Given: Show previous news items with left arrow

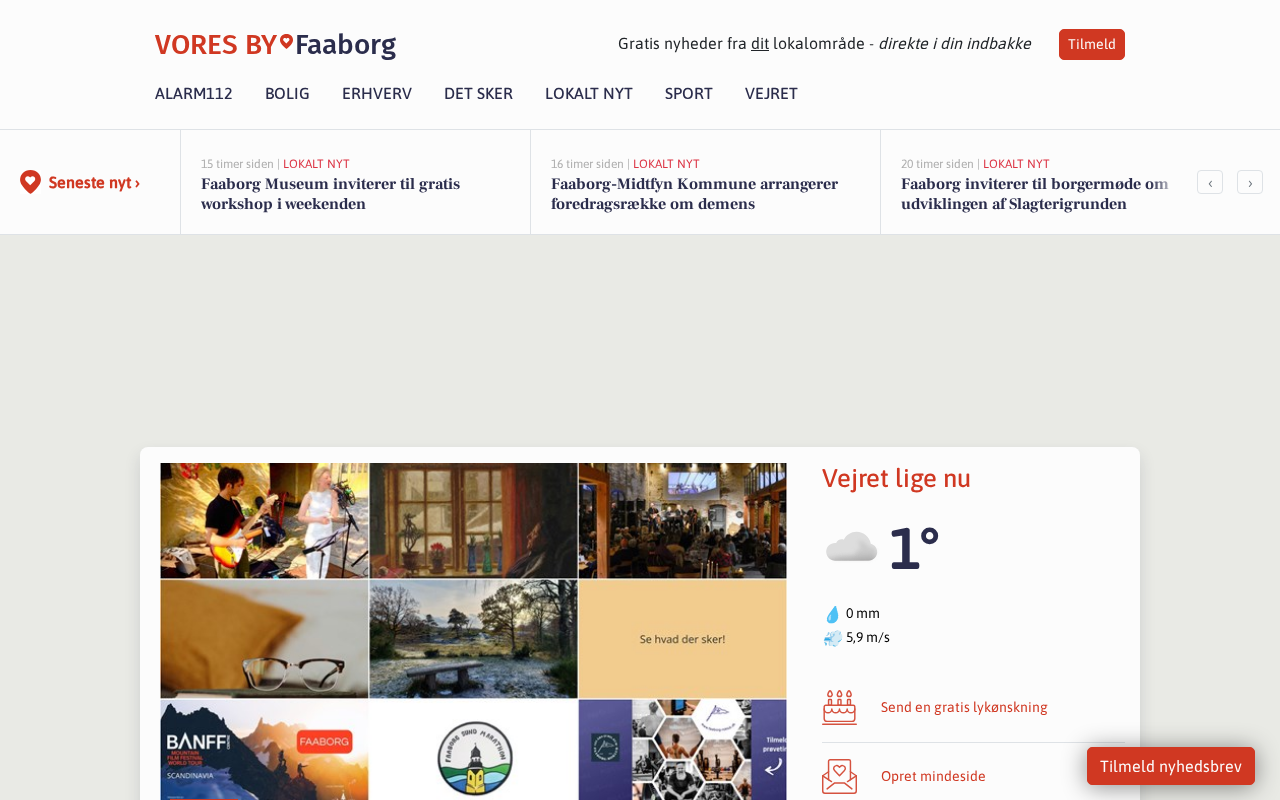Looking at the screenshot, I should click(1210, 182).
